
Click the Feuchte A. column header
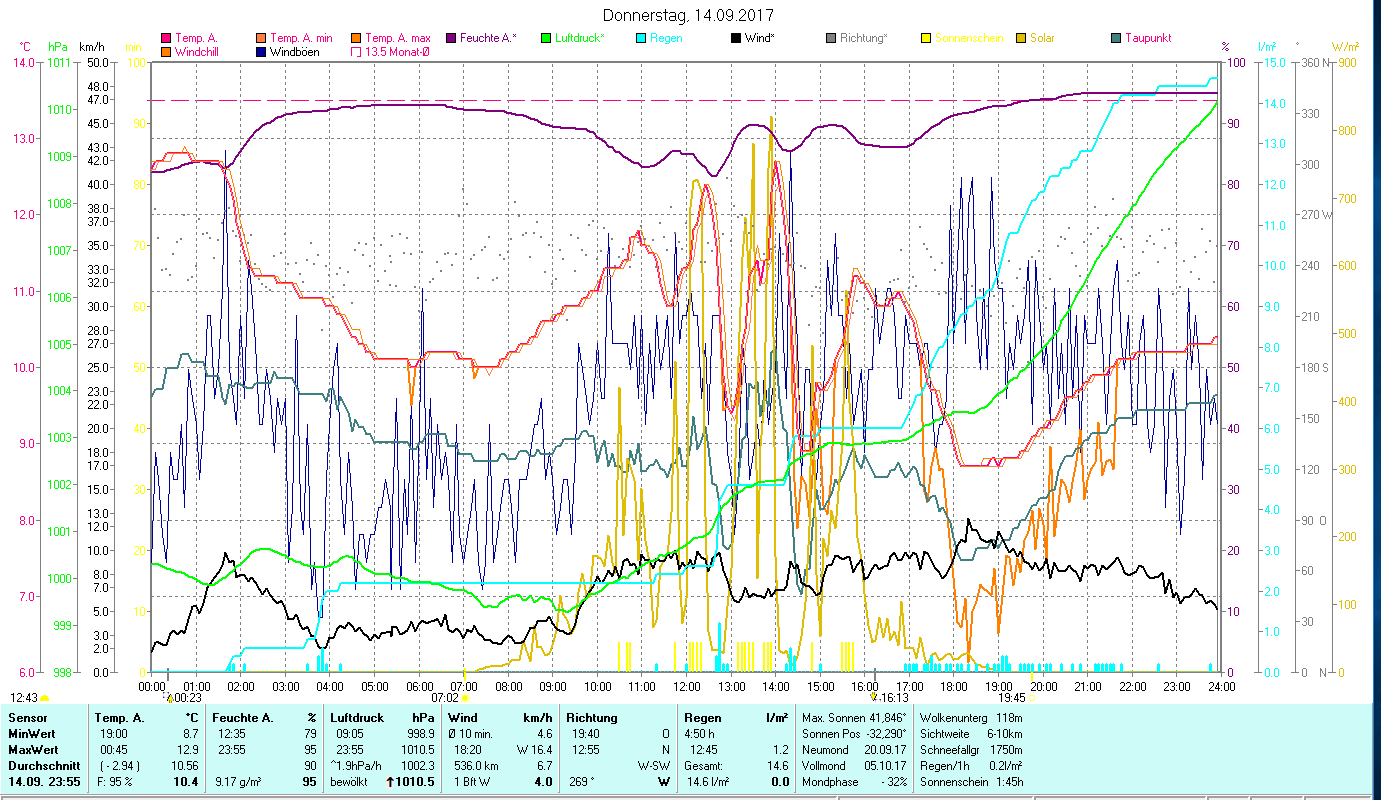(243, 718)
